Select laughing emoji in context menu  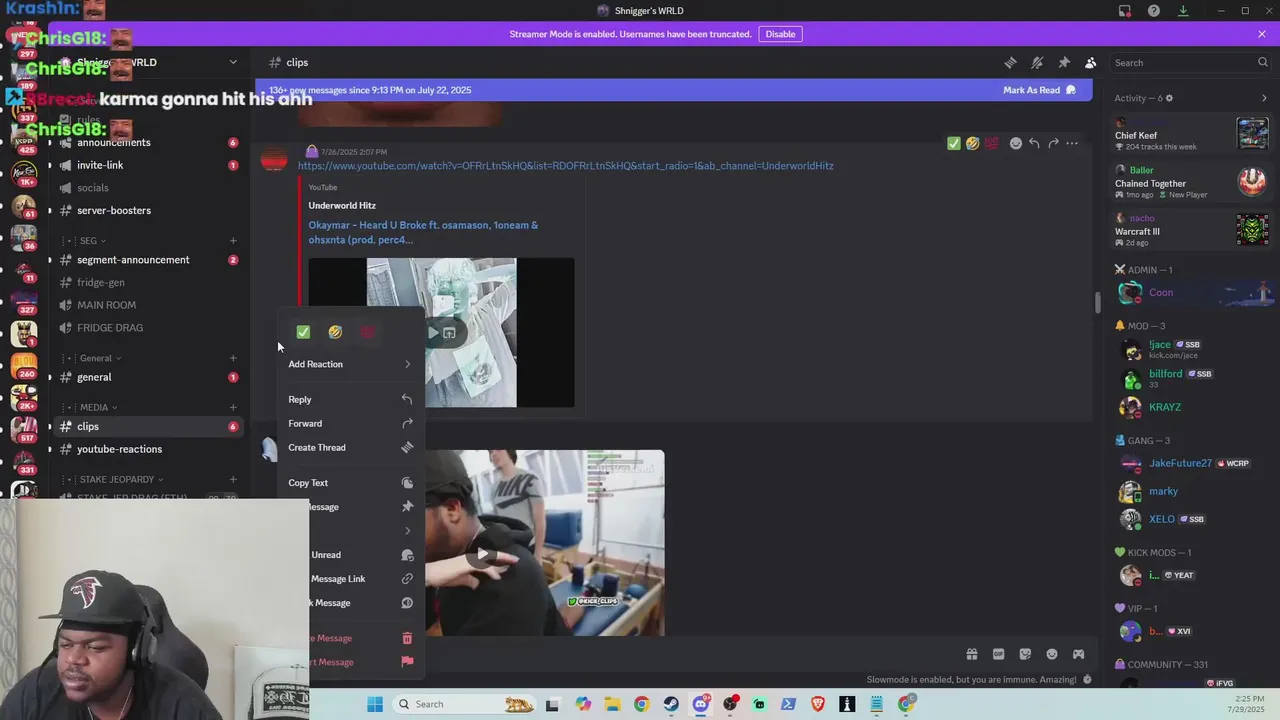pyautogui.click(x=335, y=332)
